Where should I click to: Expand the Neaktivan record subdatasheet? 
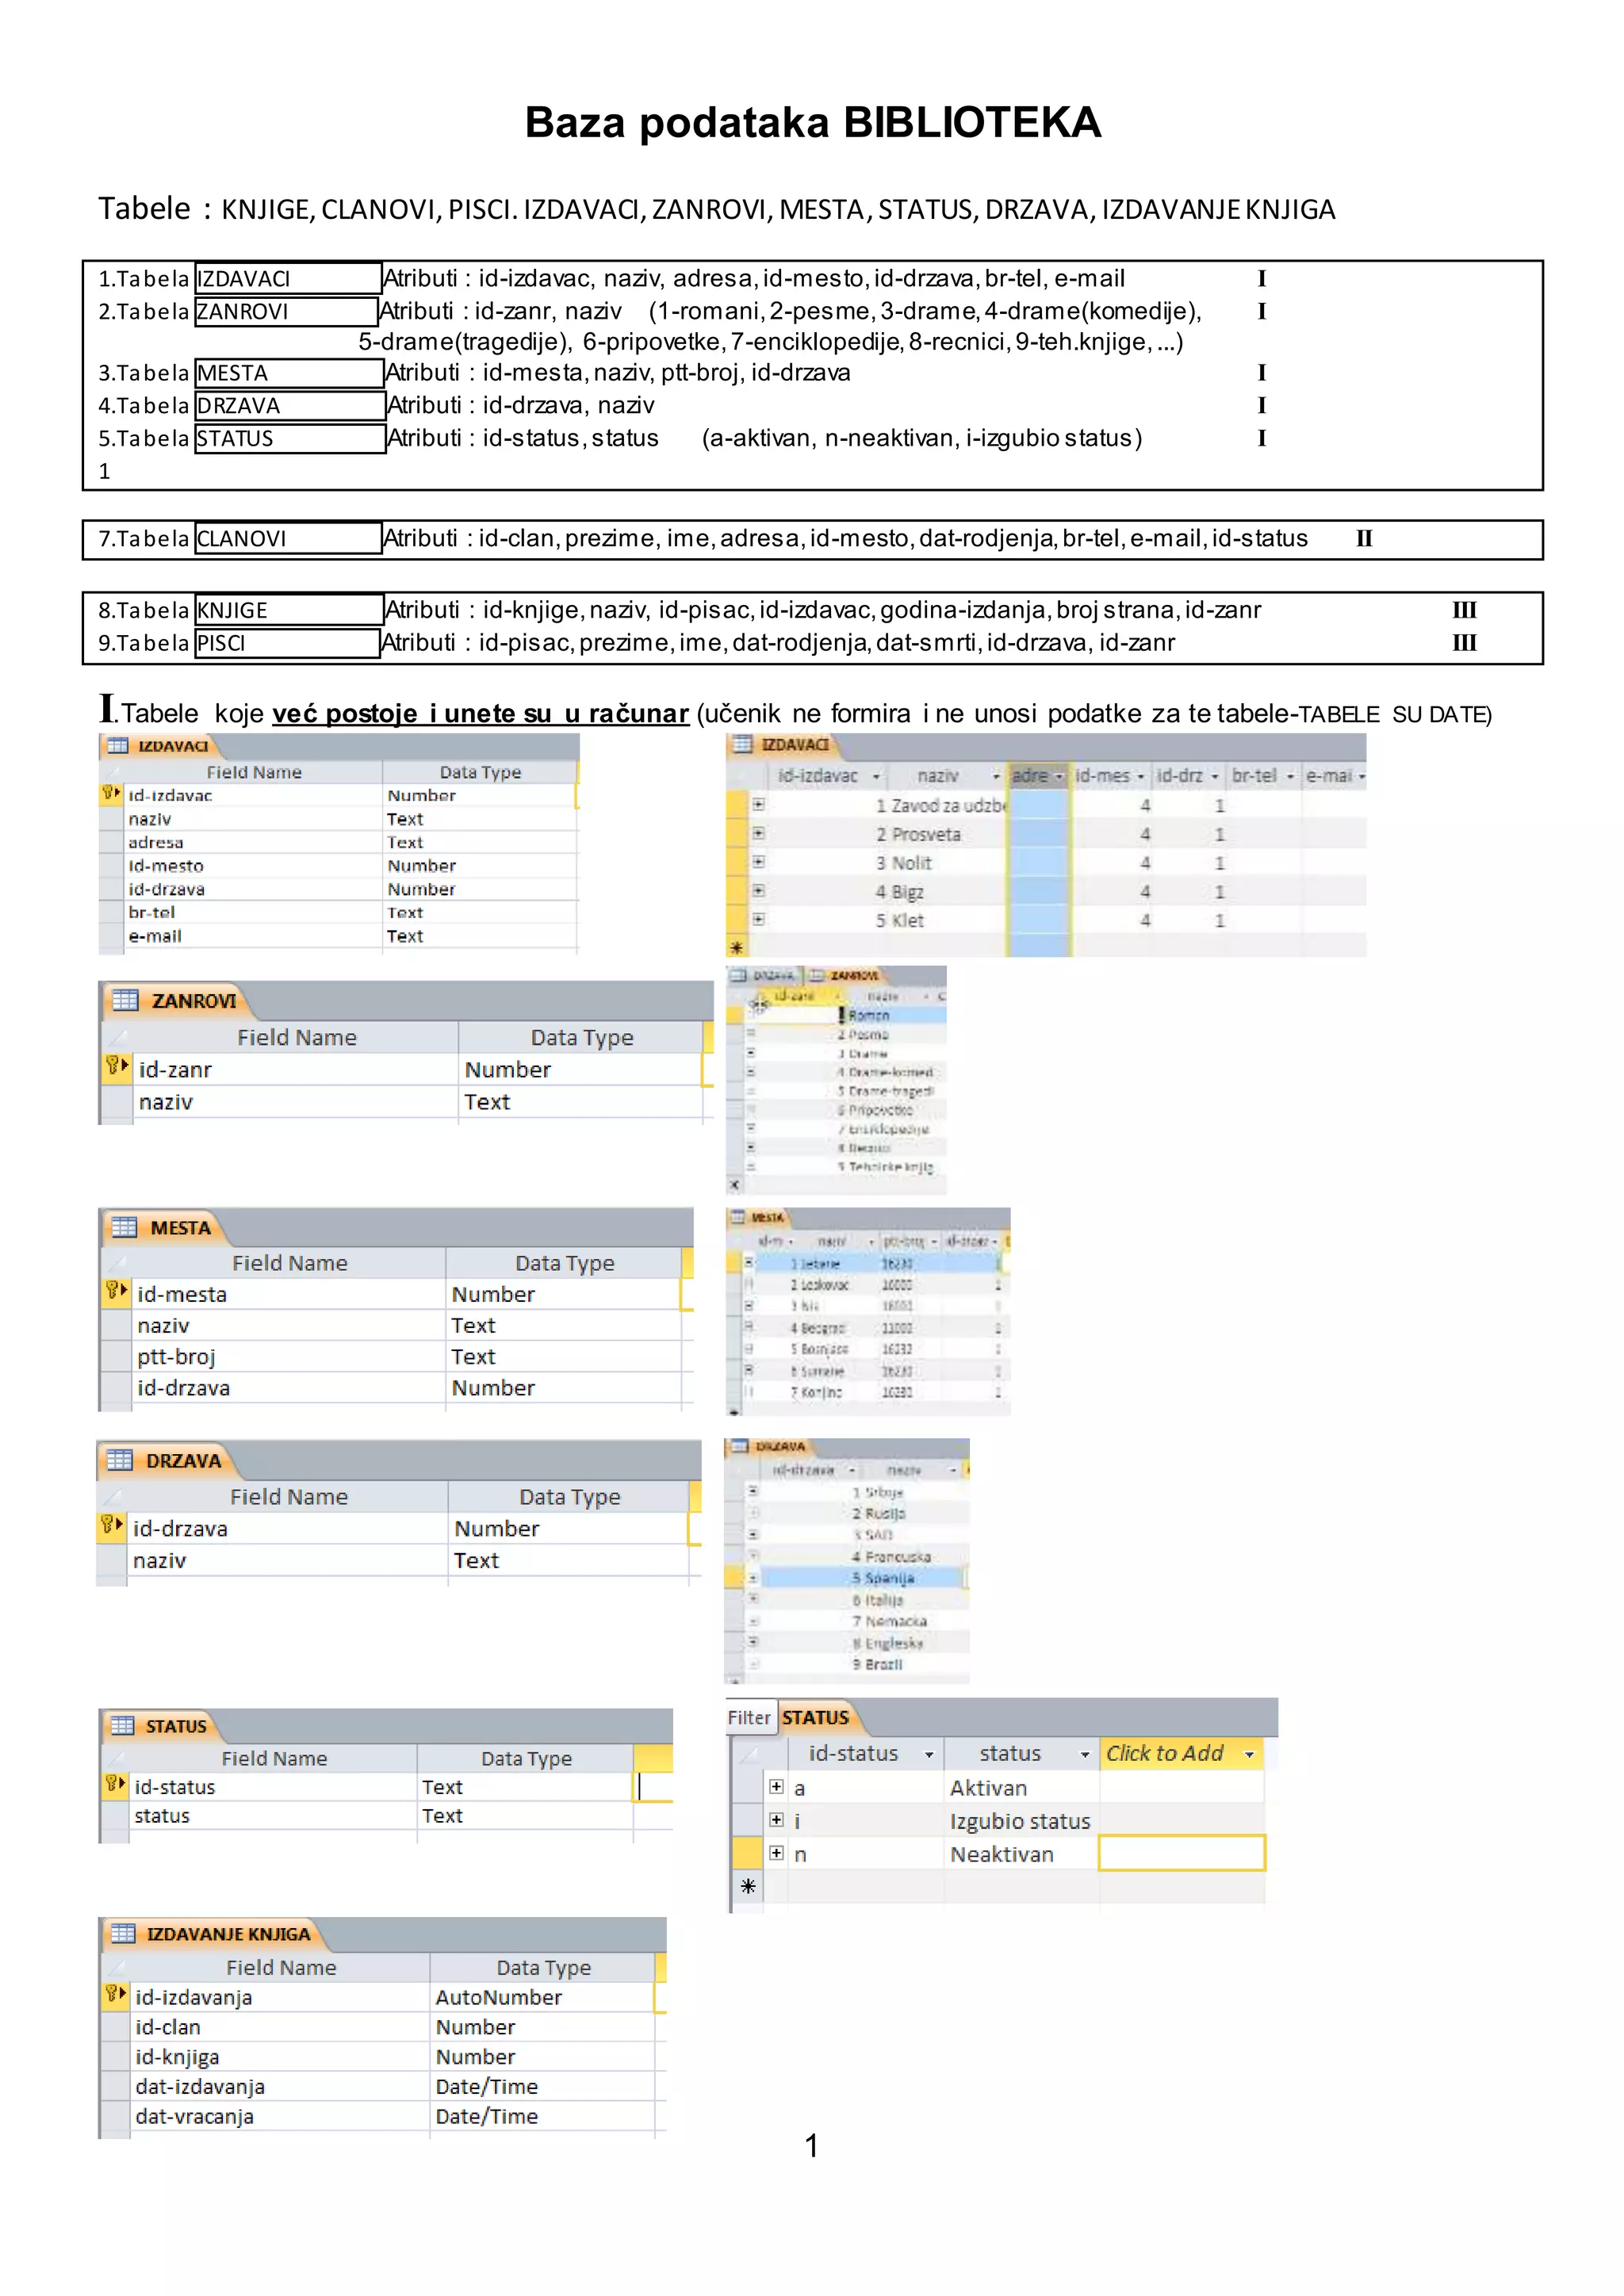coord(776,1852)
